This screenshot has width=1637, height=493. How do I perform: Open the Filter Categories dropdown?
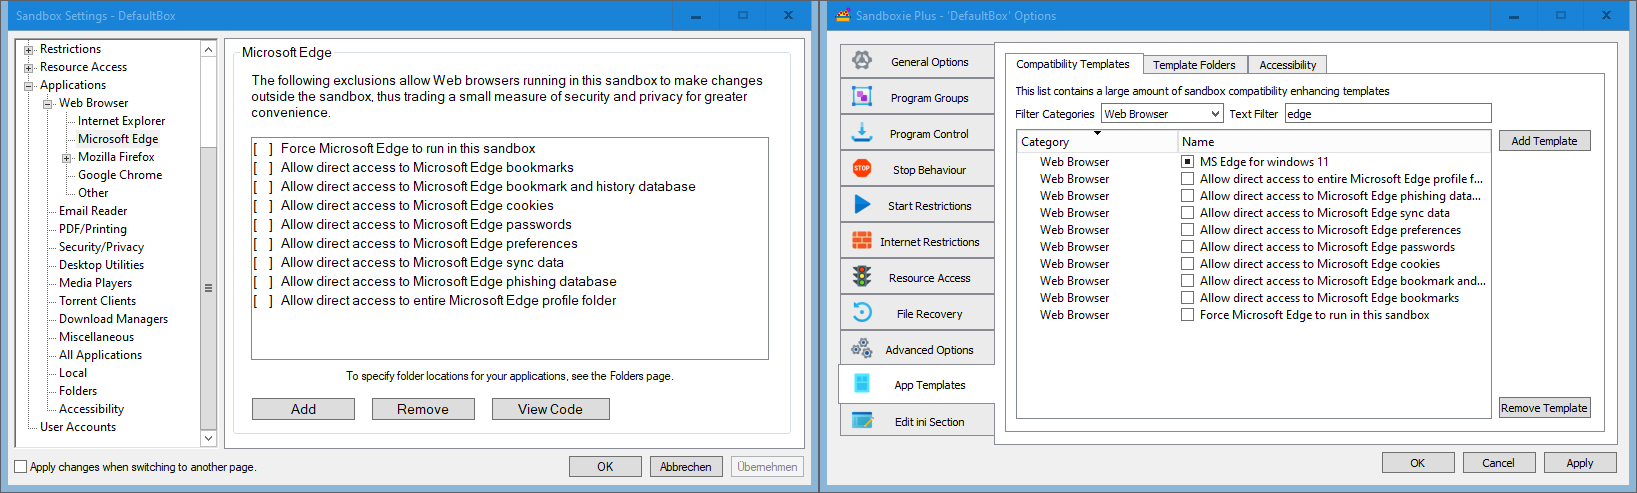(x=1161, y=114)
